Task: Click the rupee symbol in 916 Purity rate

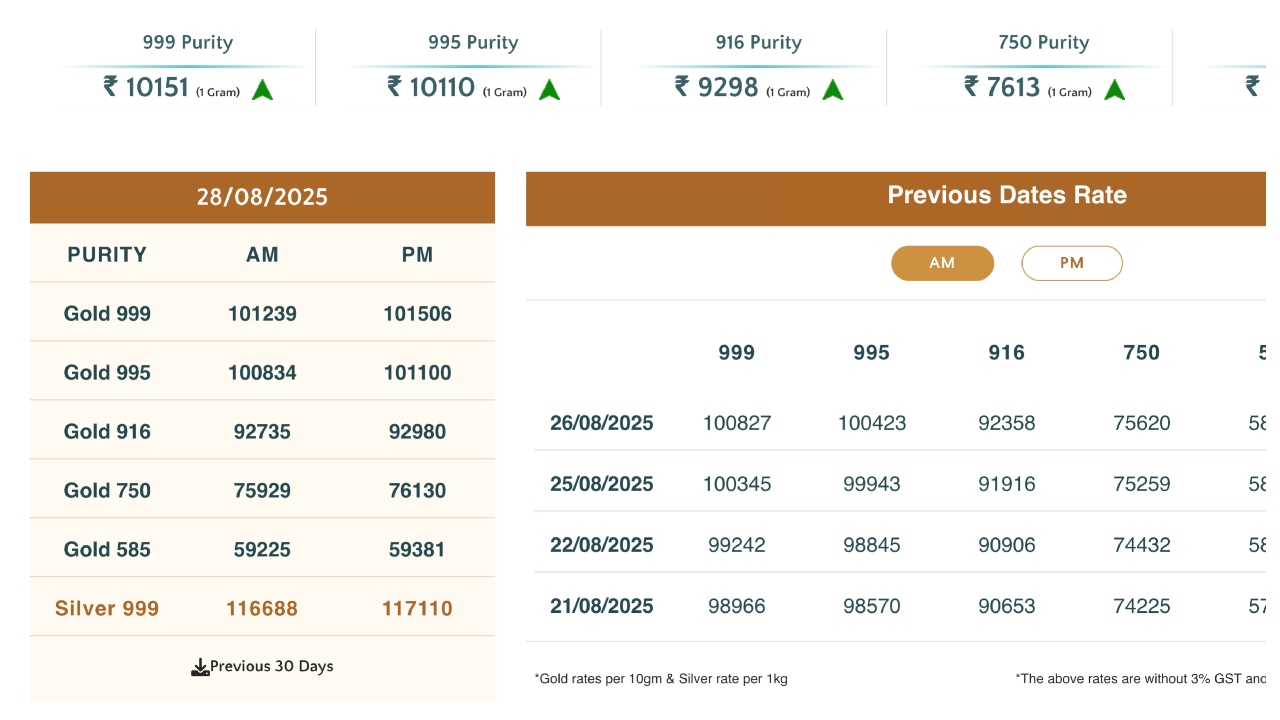Action: click(x=682, y=87)
